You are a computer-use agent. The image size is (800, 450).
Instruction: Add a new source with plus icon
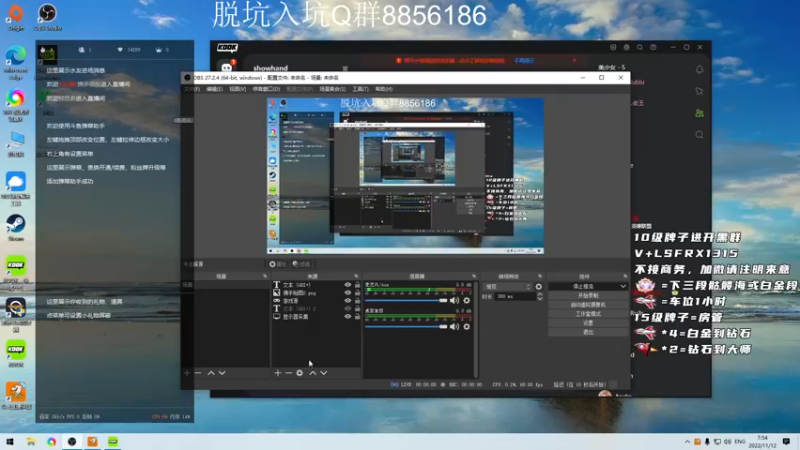click(278, 373)
